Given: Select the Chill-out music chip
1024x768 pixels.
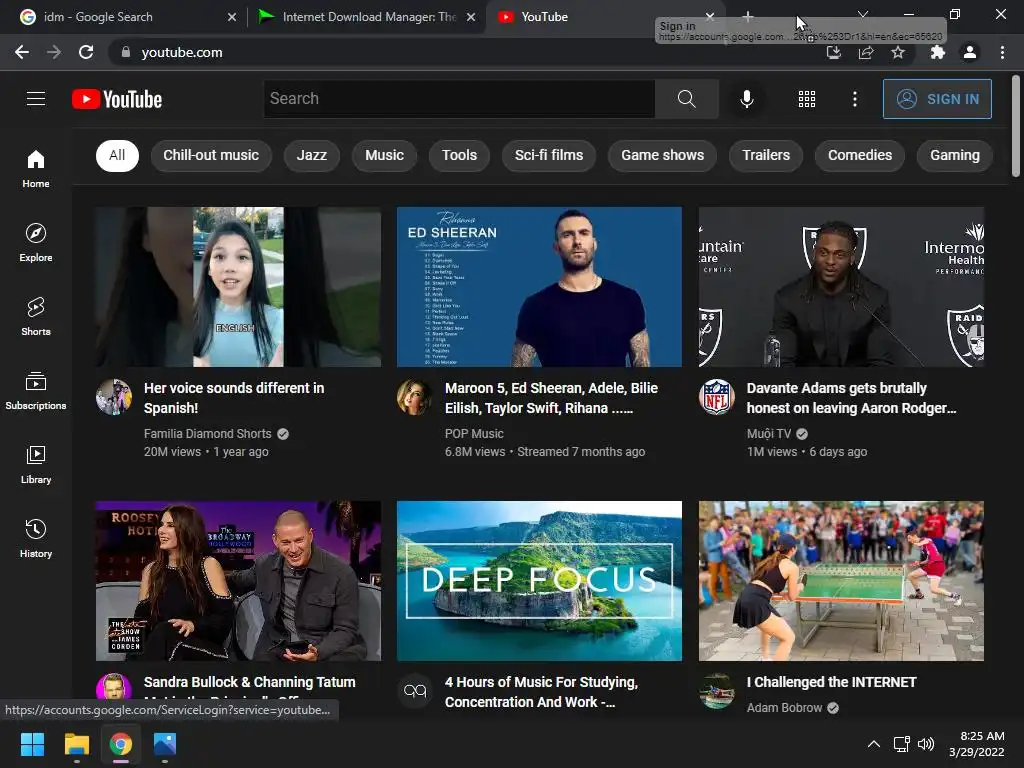Looking at the screenshot, I should pyautogui.click(x=211, y=155).
